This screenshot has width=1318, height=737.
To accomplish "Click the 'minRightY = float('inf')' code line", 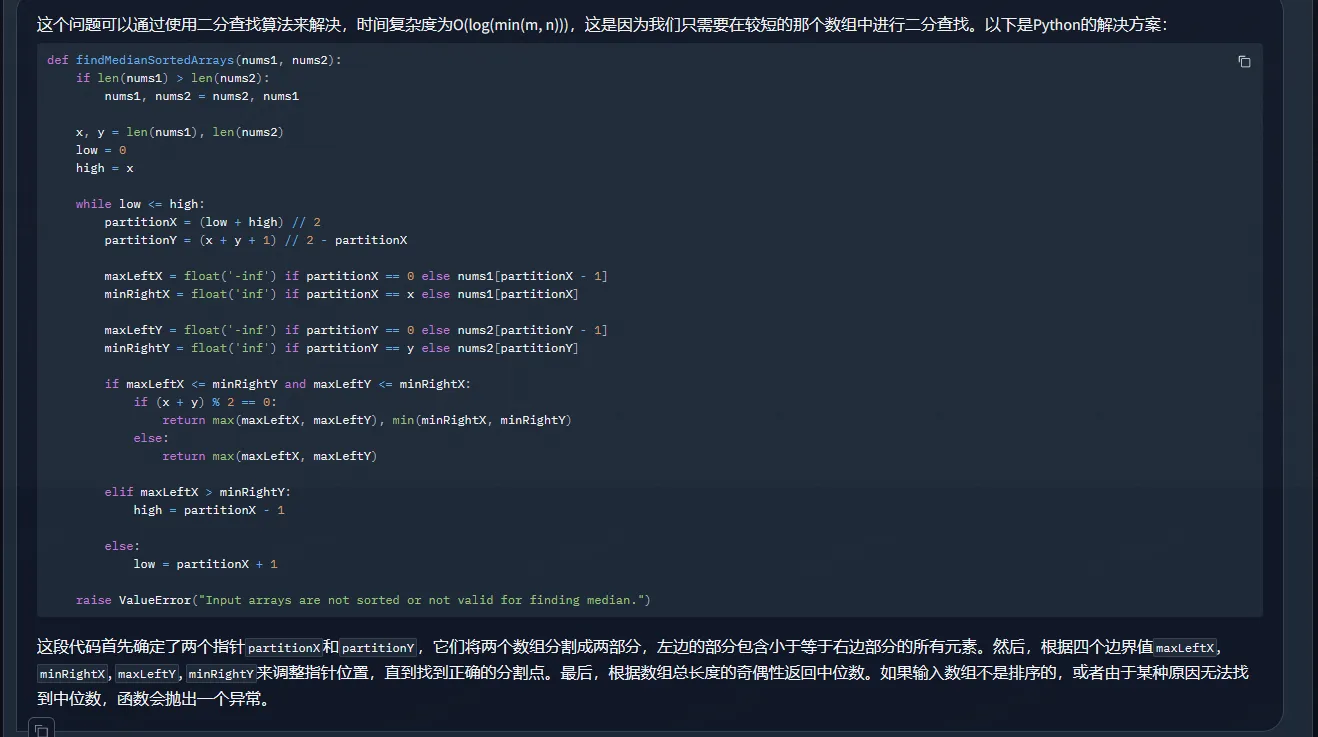I will tap(342, 348).
